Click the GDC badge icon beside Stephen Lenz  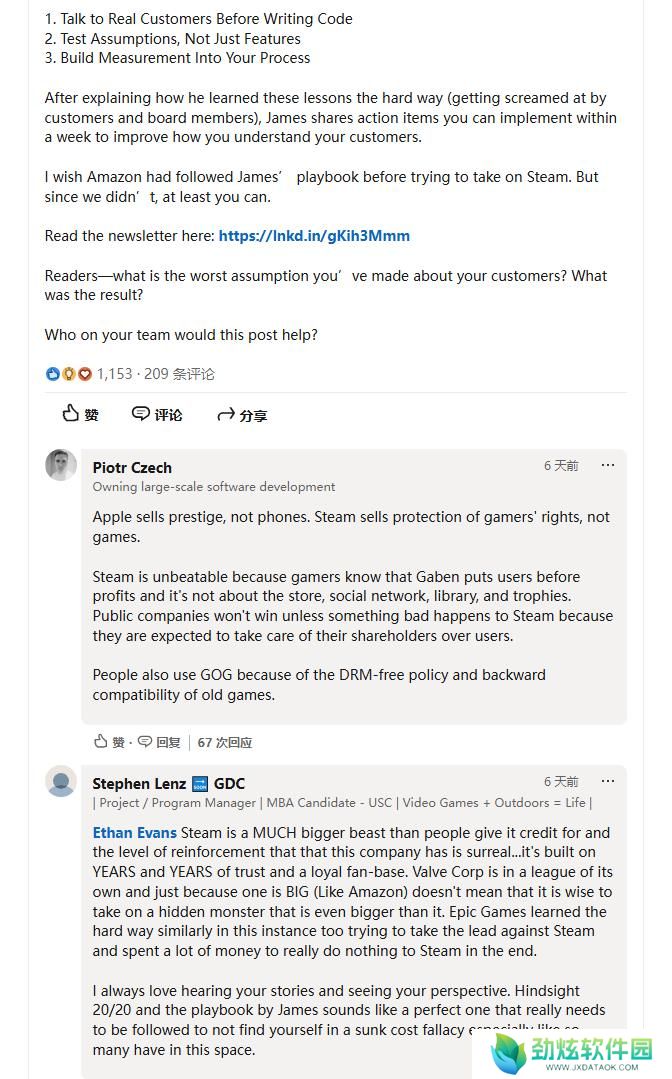199,784
